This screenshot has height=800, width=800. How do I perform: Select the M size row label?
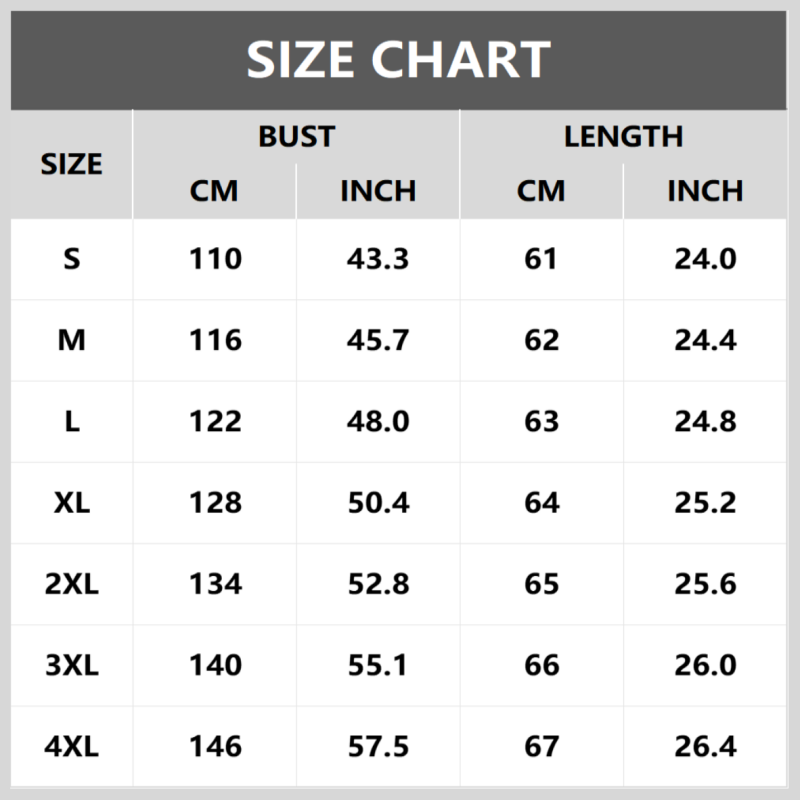[72, 340]
